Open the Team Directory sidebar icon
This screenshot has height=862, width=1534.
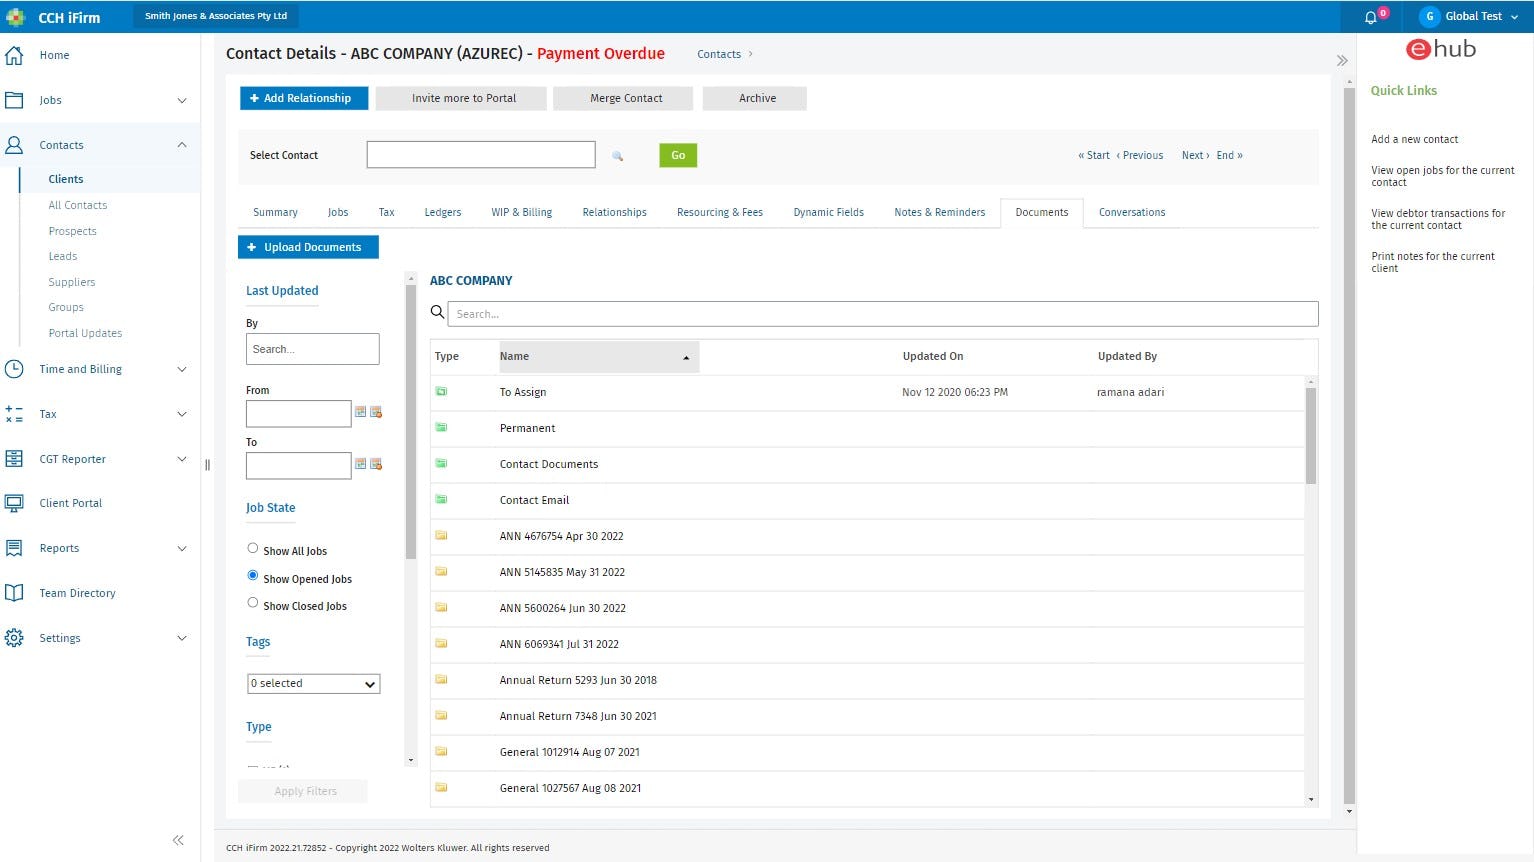[15, 592]
